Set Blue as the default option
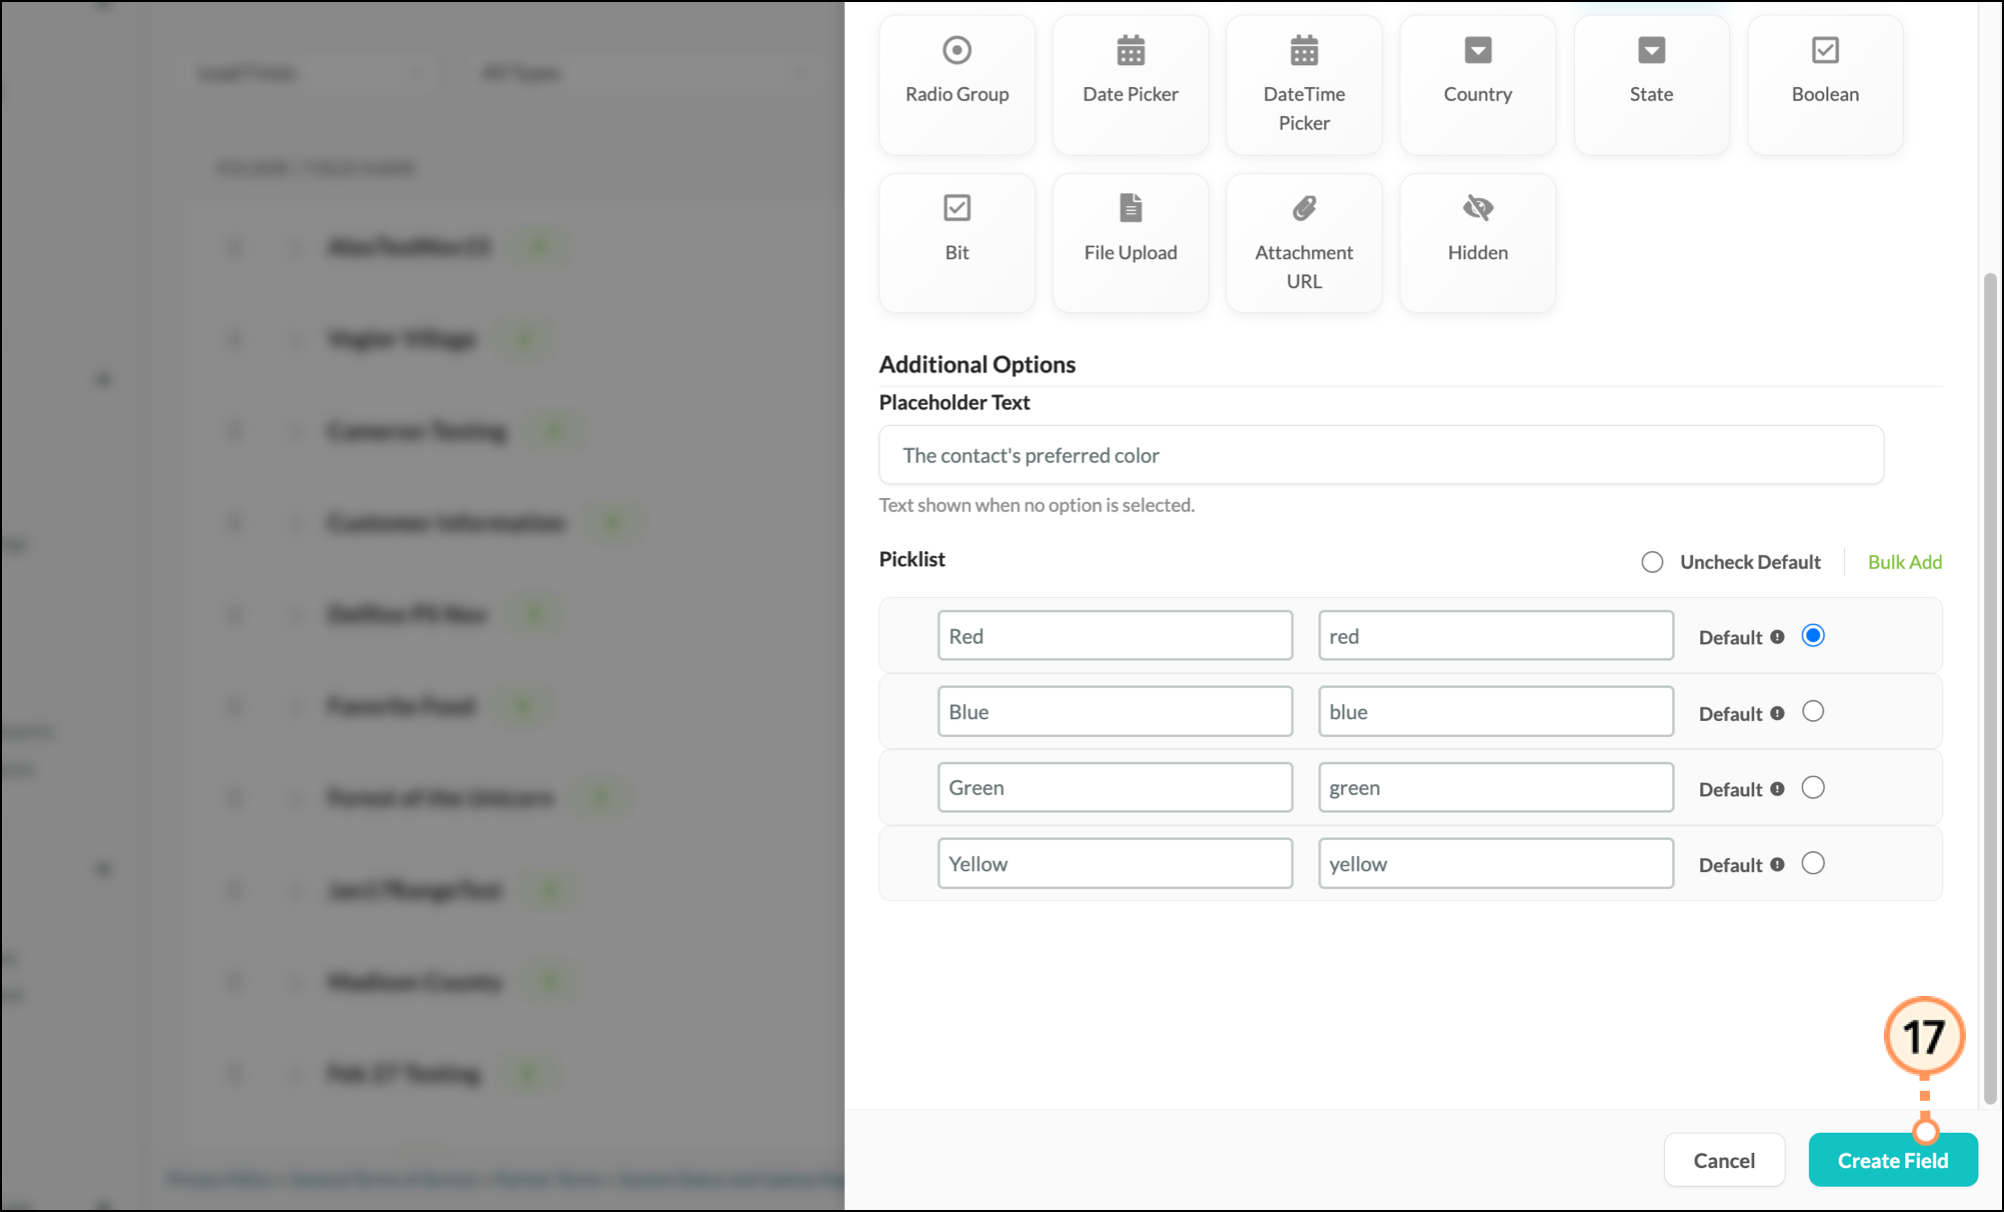 click(x=1813, y=712)
